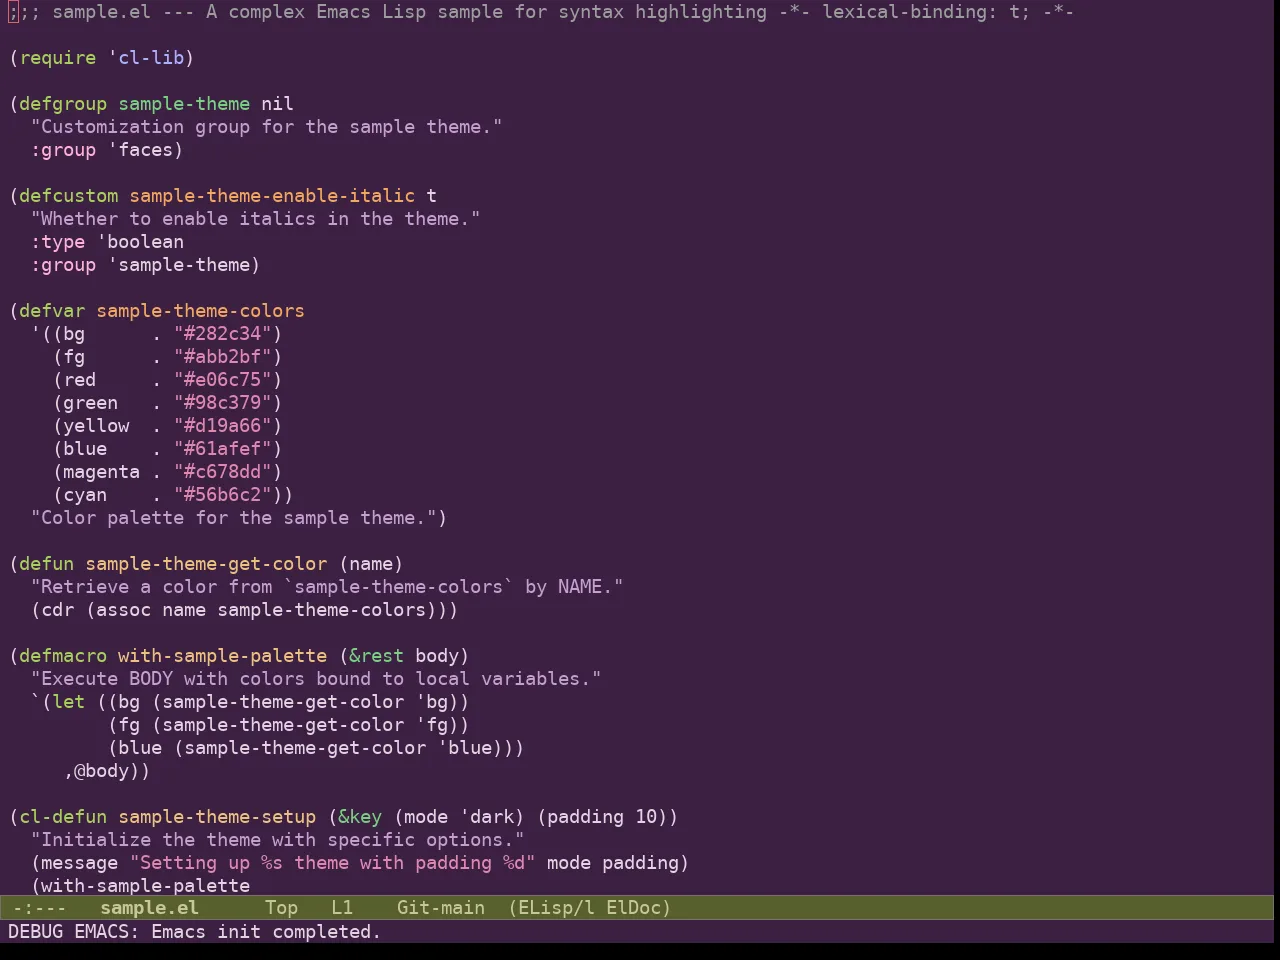This screenshot has height=960, width=1280.
Task: Click on 'cl-lib' symbol
Action: tap(151, 58)
